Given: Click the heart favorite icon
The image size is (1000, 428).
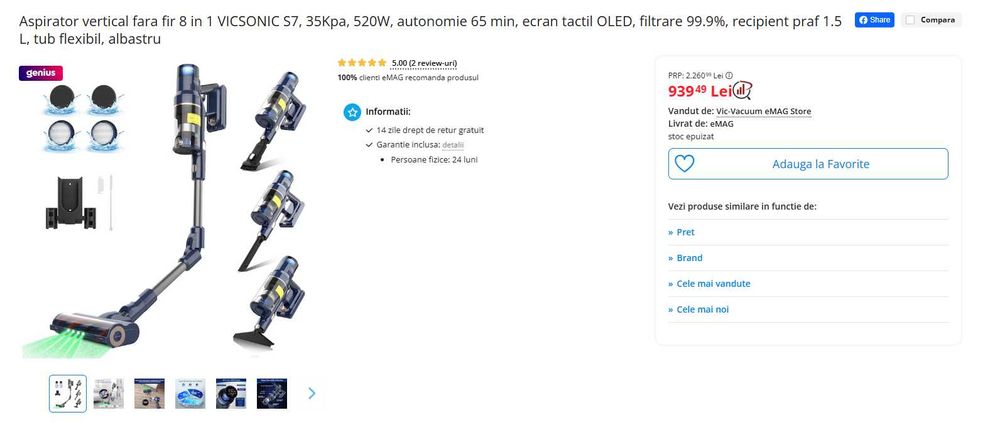Looking at the screenshot, I should point(685,164).
